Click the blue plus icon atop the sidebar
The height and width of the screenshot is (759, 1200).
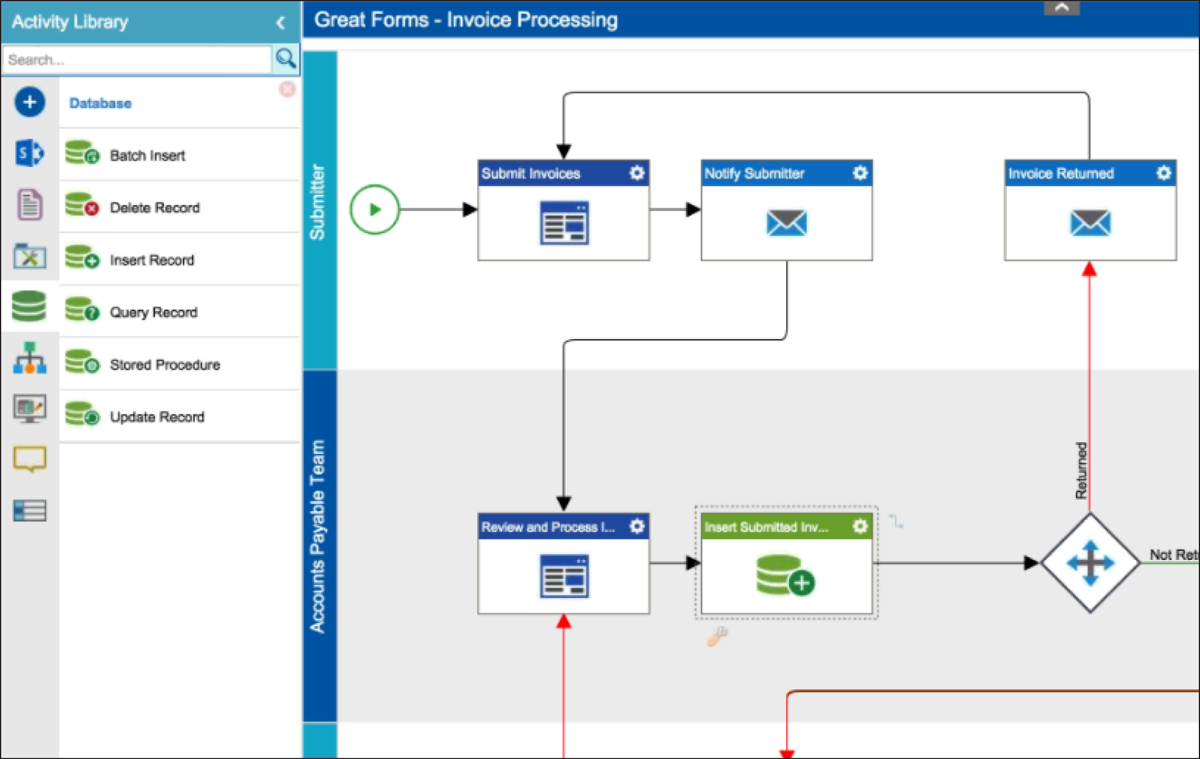(x=29, y=101)
